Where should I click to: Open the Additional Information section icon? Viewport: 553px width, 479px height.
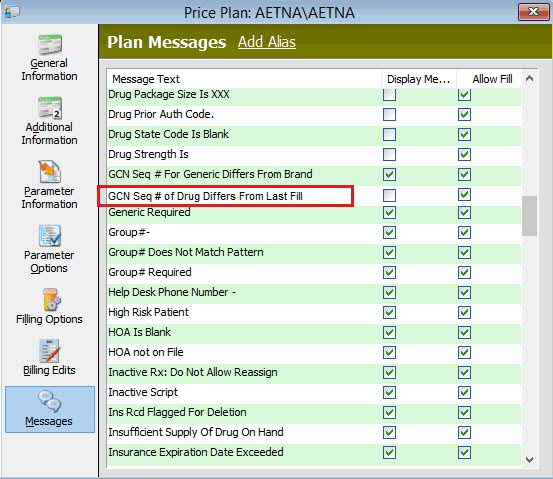point(50,108)
